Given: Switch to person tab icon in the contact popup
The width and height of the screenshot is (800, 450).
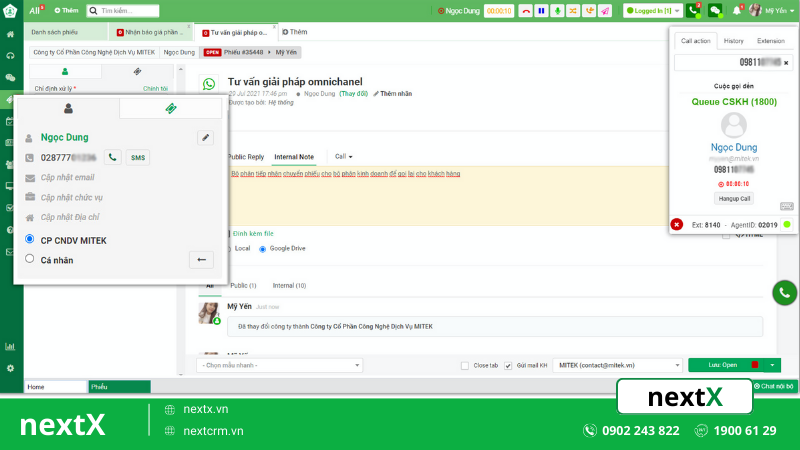Looking at the screenshot, I should point(68,108).
